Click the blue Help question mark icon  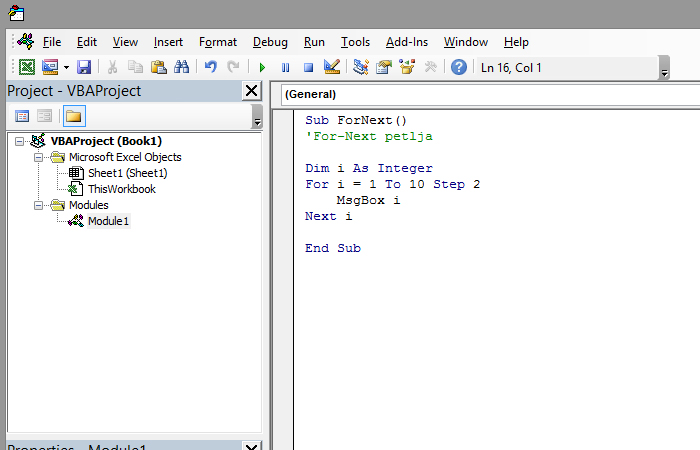[459, 67]
